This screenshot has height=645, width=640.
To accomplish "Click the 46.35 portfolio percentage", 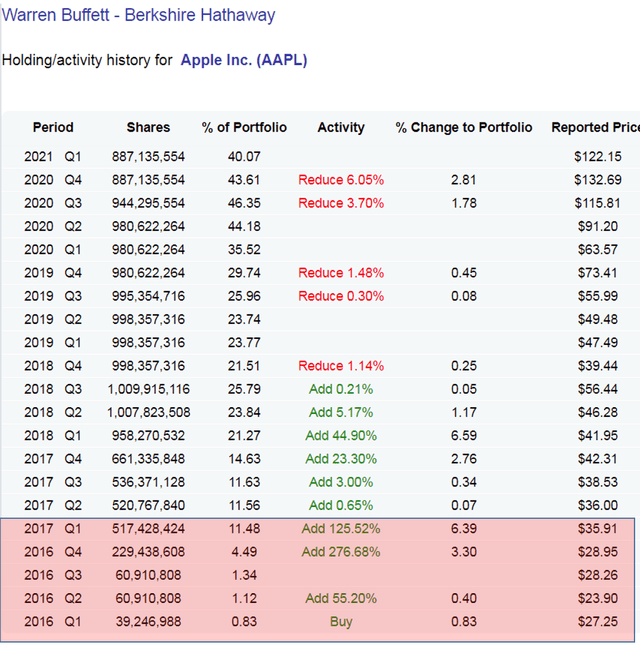I will tap(244, 203).
